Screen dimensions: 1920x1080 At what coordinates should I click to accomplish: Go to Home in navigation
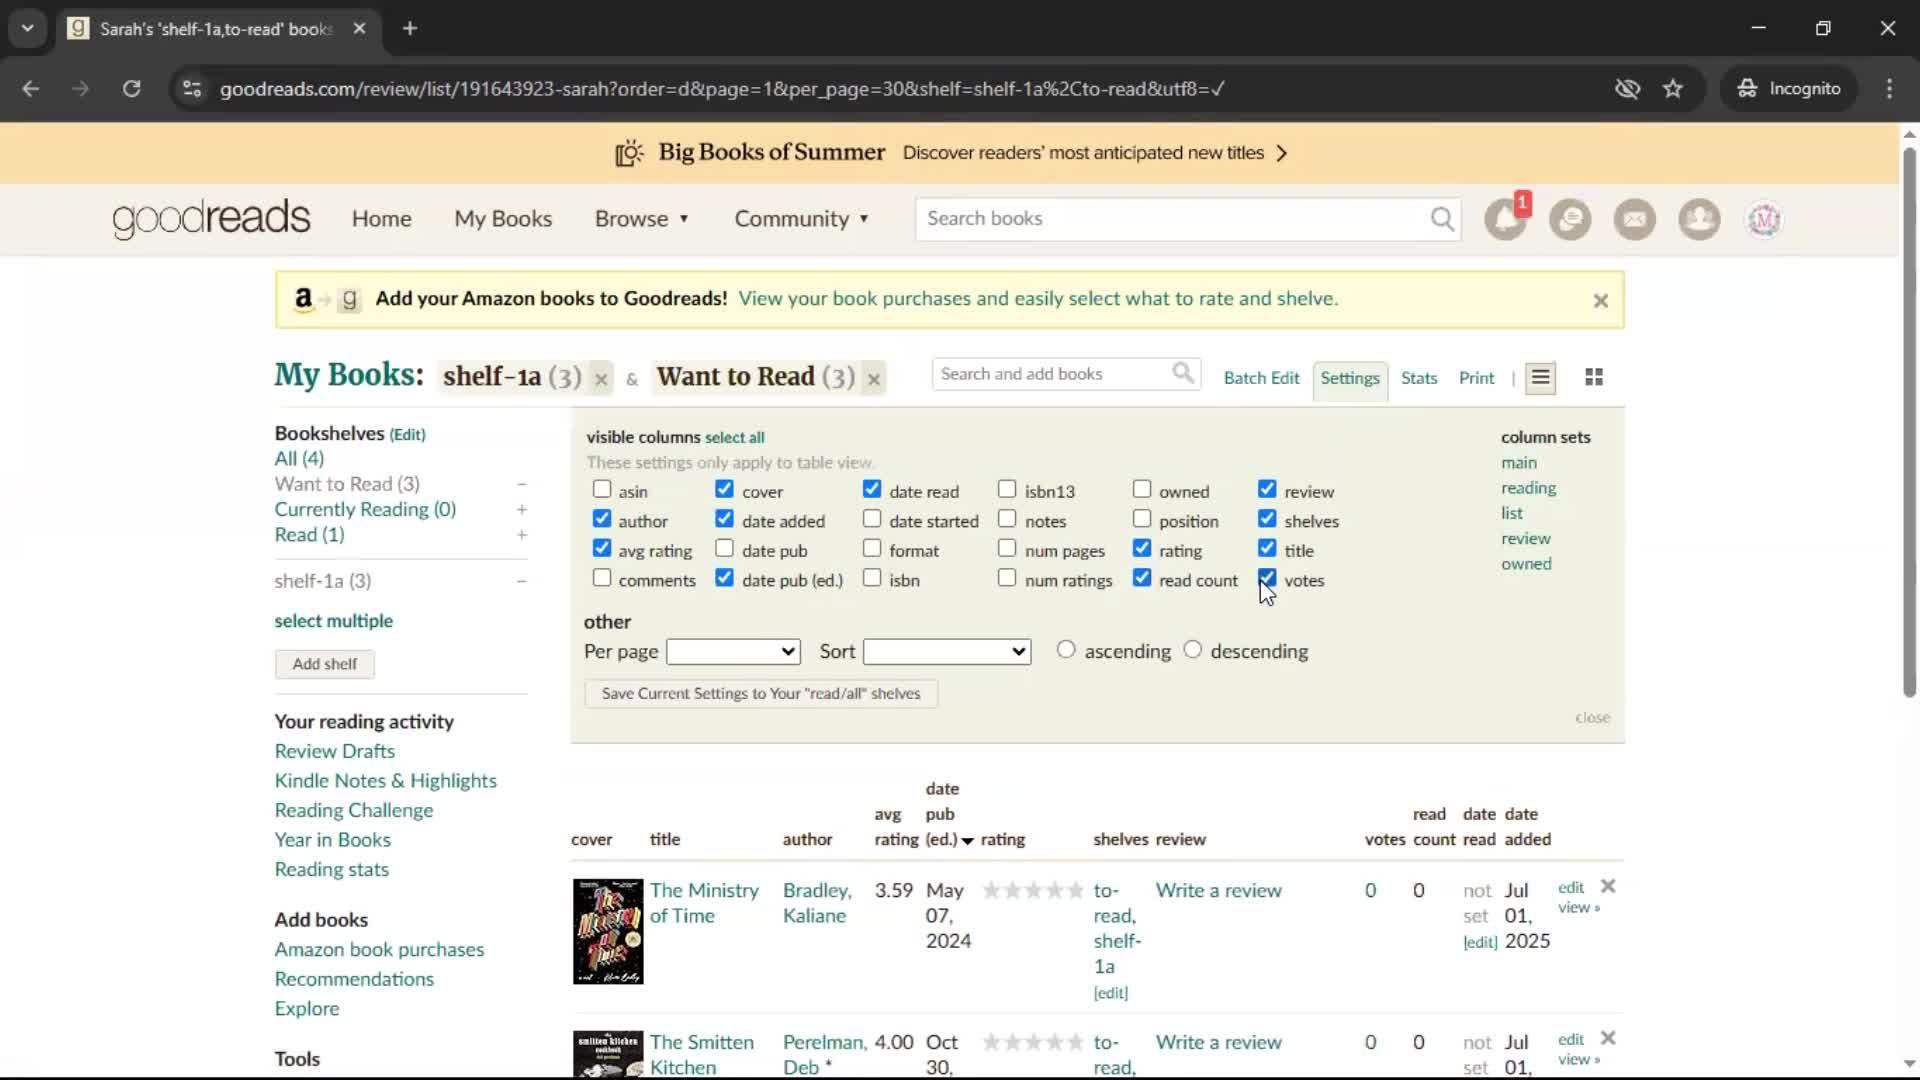click(381, 219)
